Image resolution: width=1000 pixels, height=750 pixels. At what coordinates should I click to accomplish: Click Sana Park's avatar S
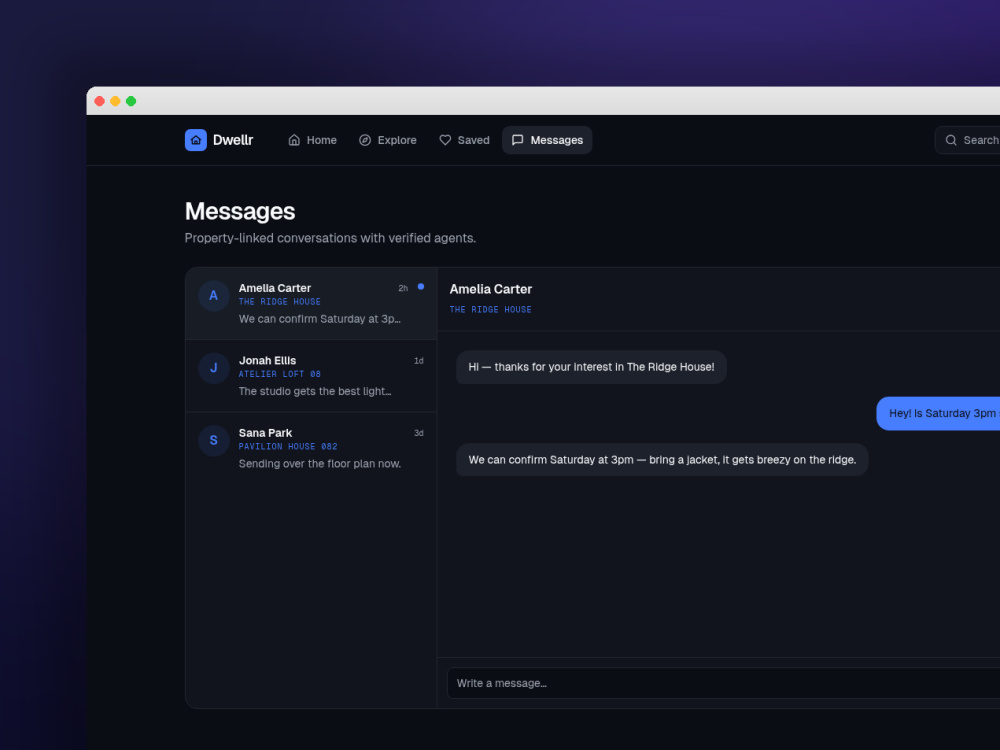tap(214, 440)
